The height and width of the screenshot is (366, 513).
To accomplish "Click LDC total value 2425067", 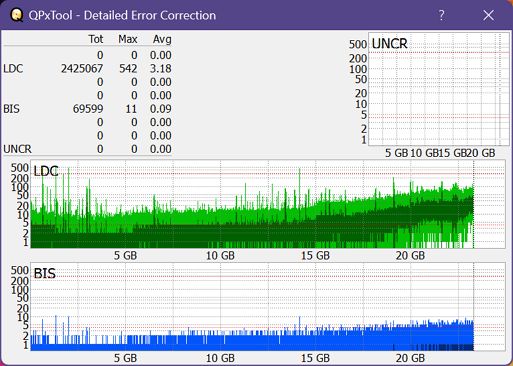I will point(82,69).
